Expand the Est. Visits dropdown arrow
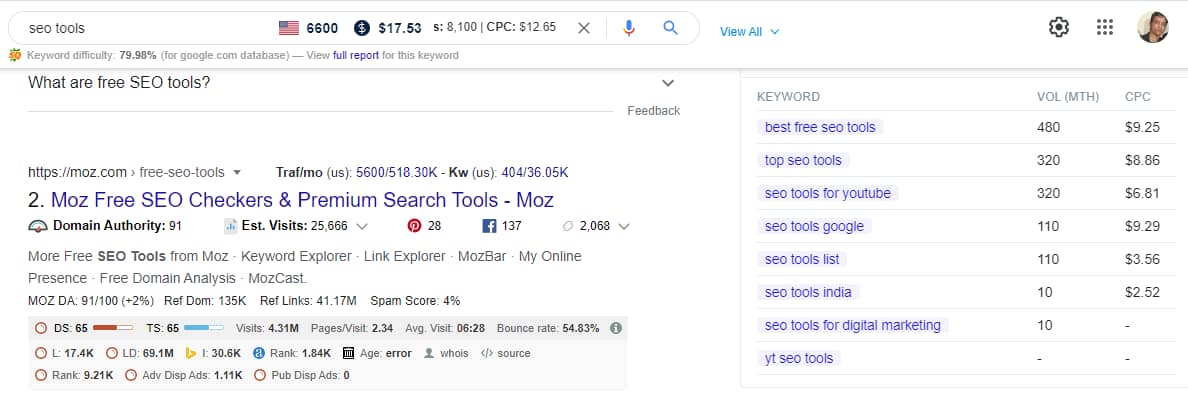 (x=362, y=226)
